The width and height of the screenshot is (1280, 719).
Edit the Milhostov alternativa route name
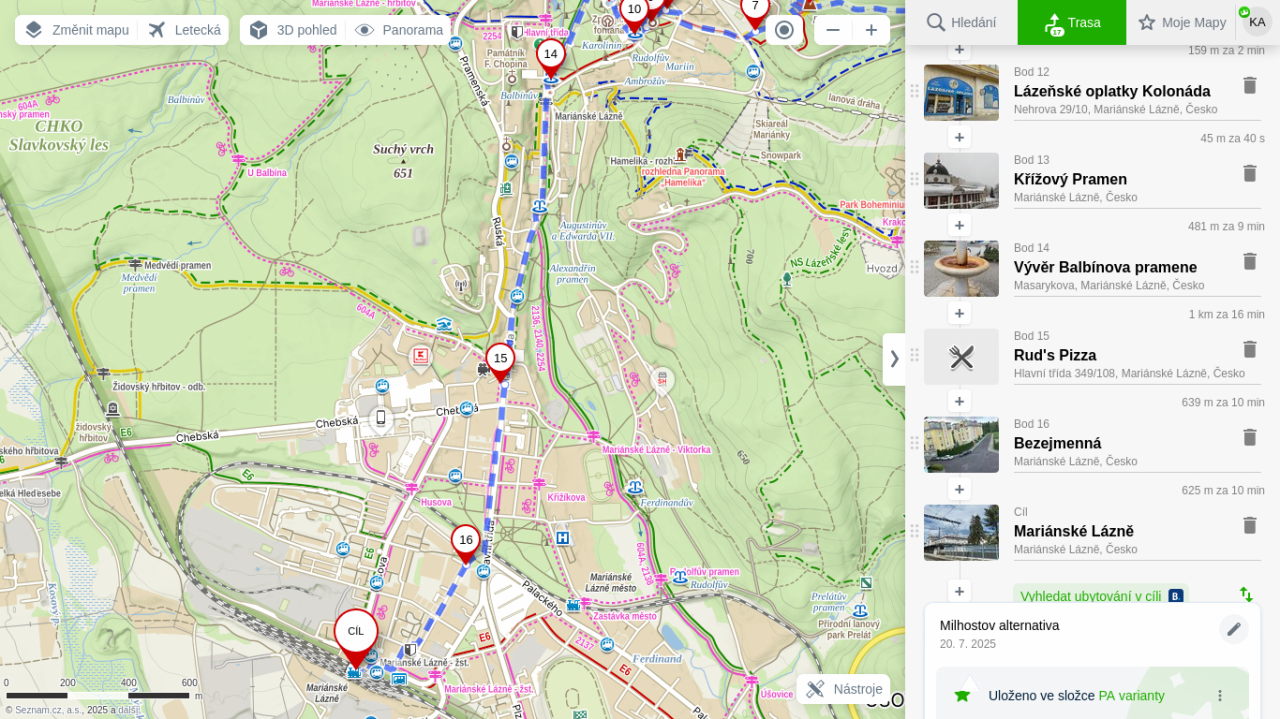tap(1233, 629)
